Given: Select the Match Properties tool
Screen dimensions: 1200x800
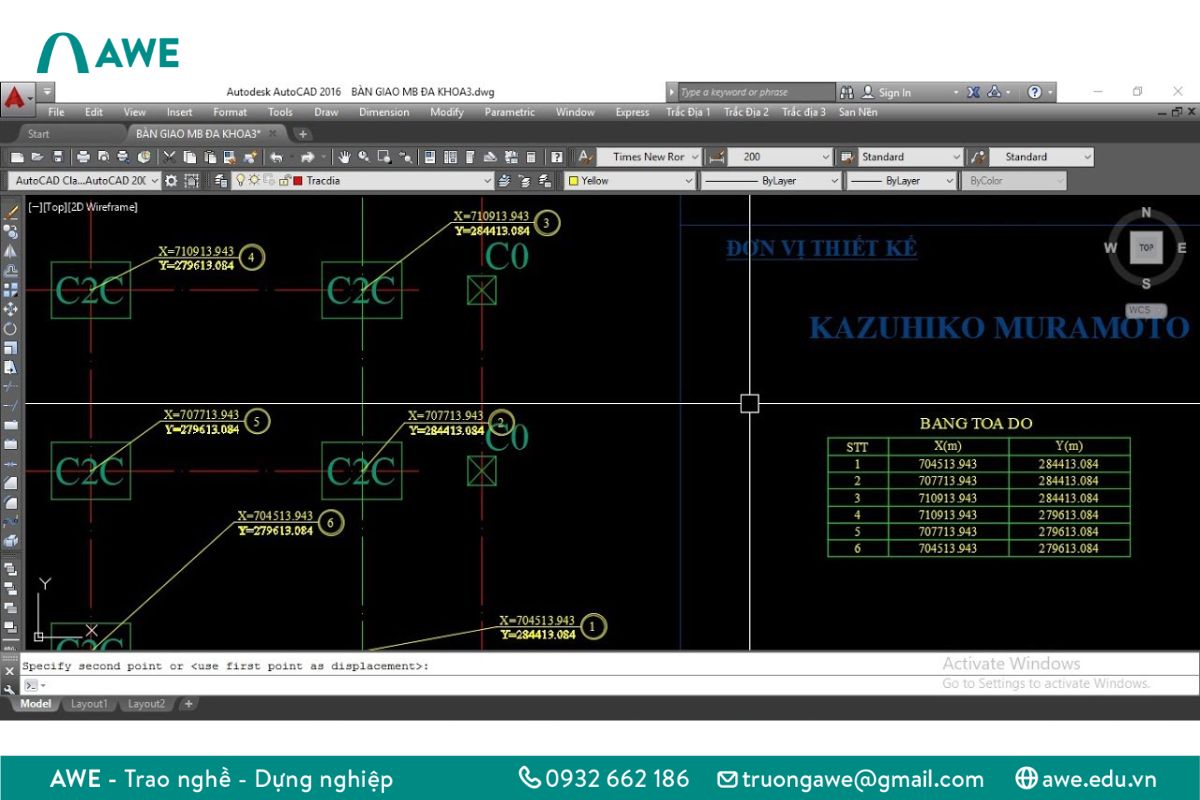Looking at the screenshot, I should (249, 157).
